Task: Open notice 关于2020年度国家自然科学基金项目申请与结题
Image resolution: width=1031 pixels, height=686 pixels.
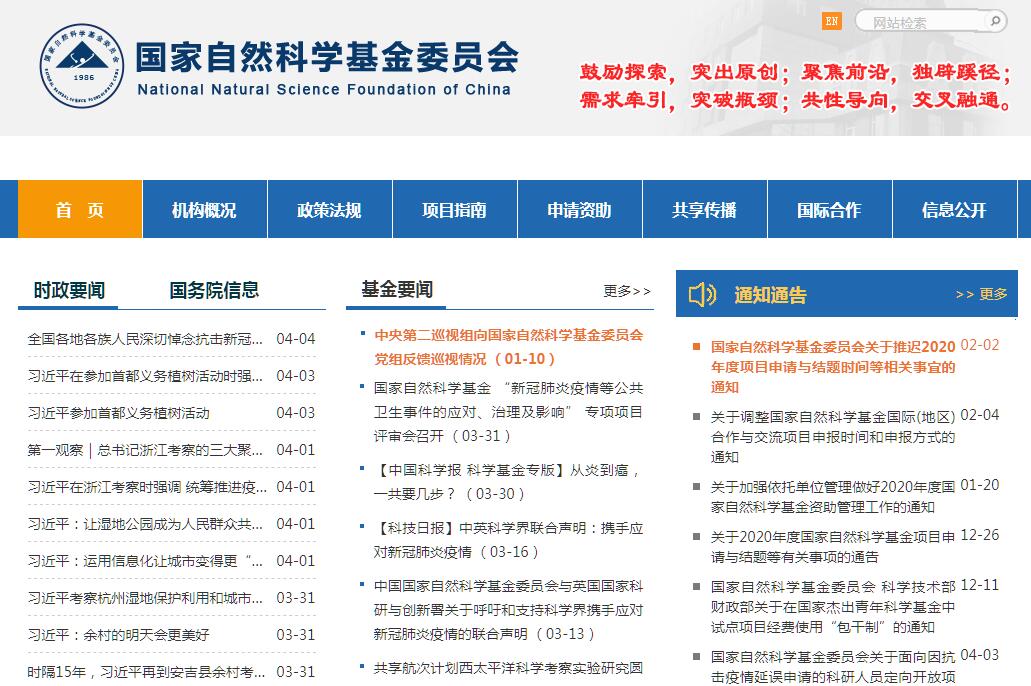Action: coord(832,547)
